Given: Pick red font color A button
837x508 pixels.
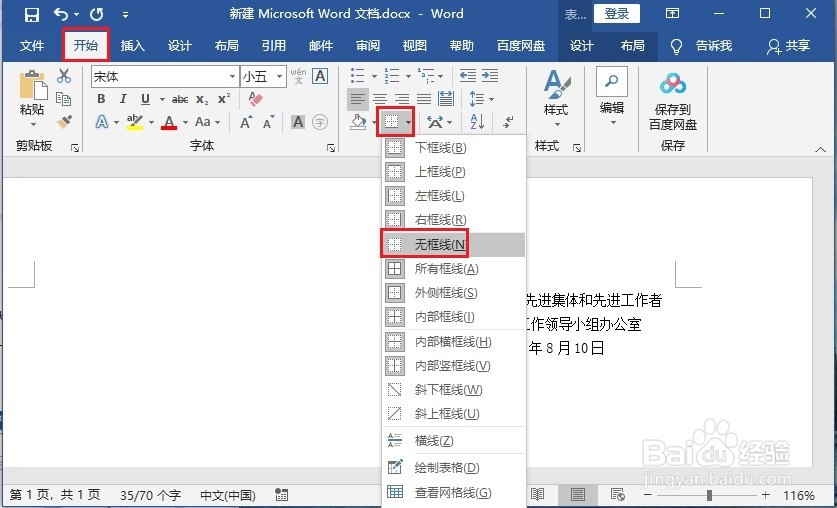Looking at the screenshot, I should point(169,123).
